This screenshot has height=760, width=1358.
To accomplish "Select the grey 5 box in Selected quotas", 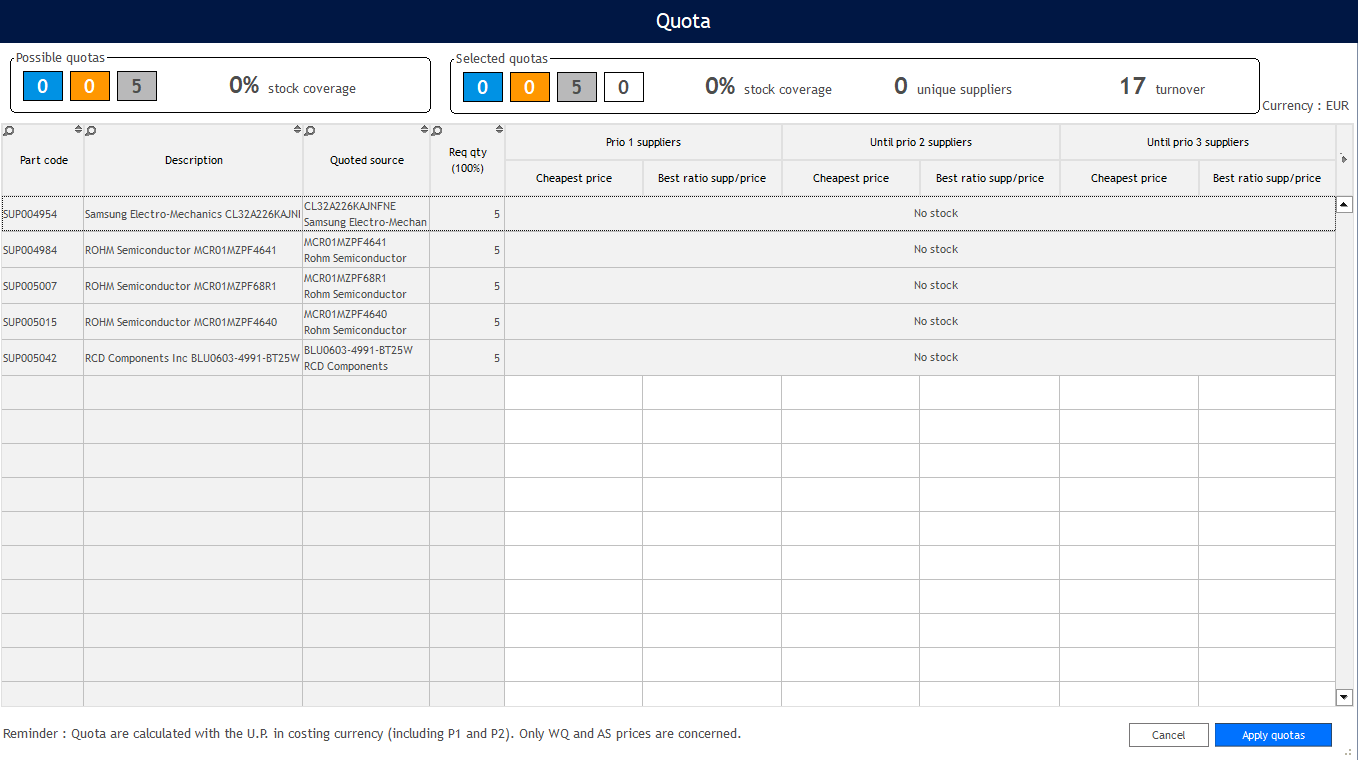I will 576,88.
